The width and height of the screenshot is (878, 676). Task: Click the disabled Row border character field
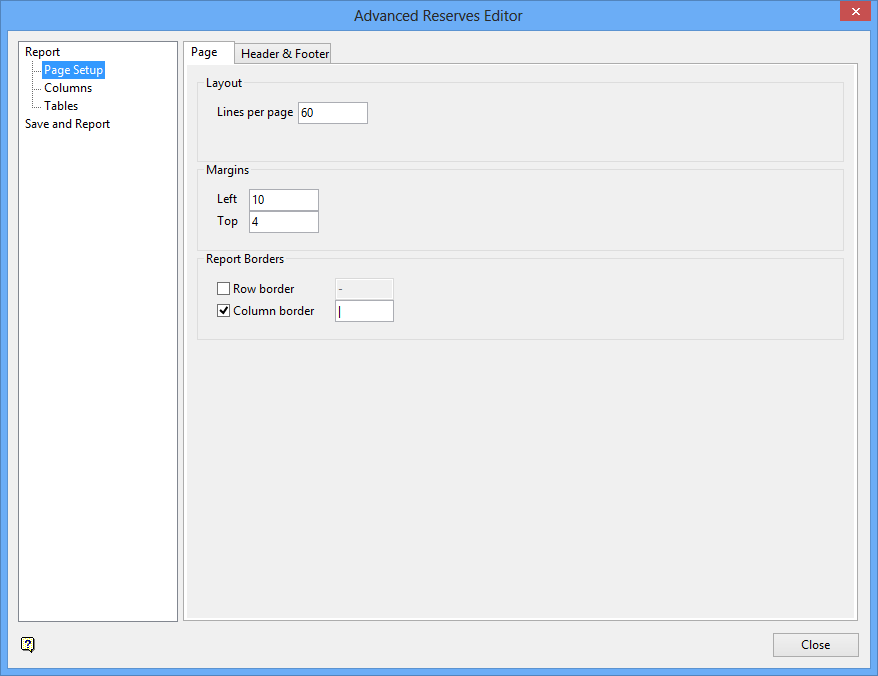click(x=364, y=289)
